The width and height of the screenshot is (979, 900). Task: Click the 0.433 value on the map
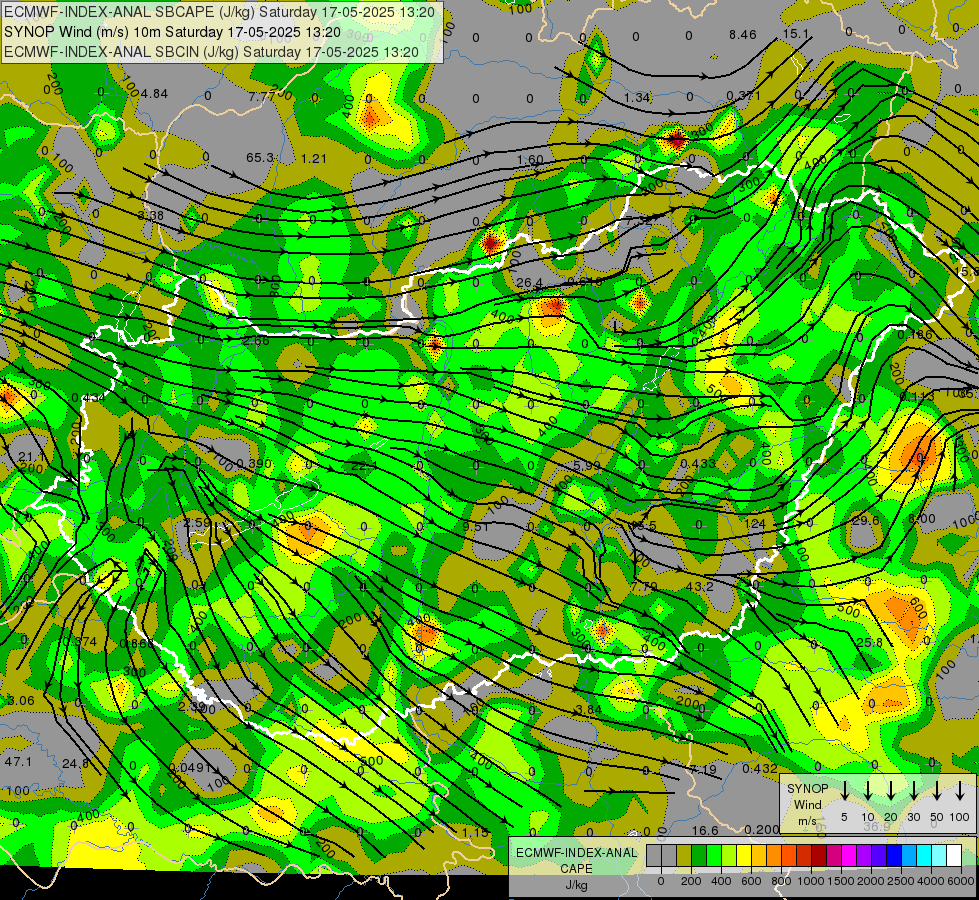(698, 463)
